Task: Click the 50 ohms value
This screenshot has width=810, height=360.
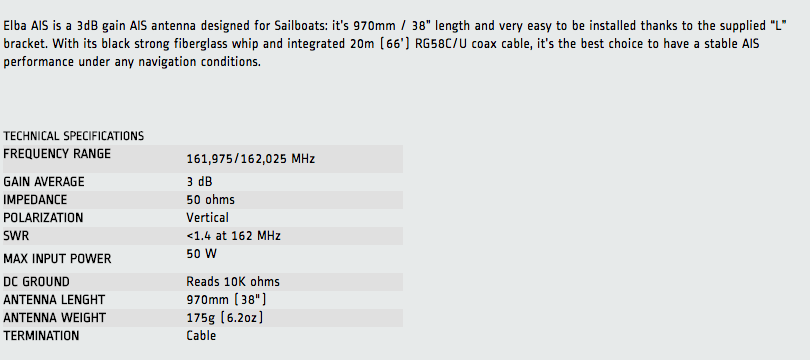Action: [210, 200]
